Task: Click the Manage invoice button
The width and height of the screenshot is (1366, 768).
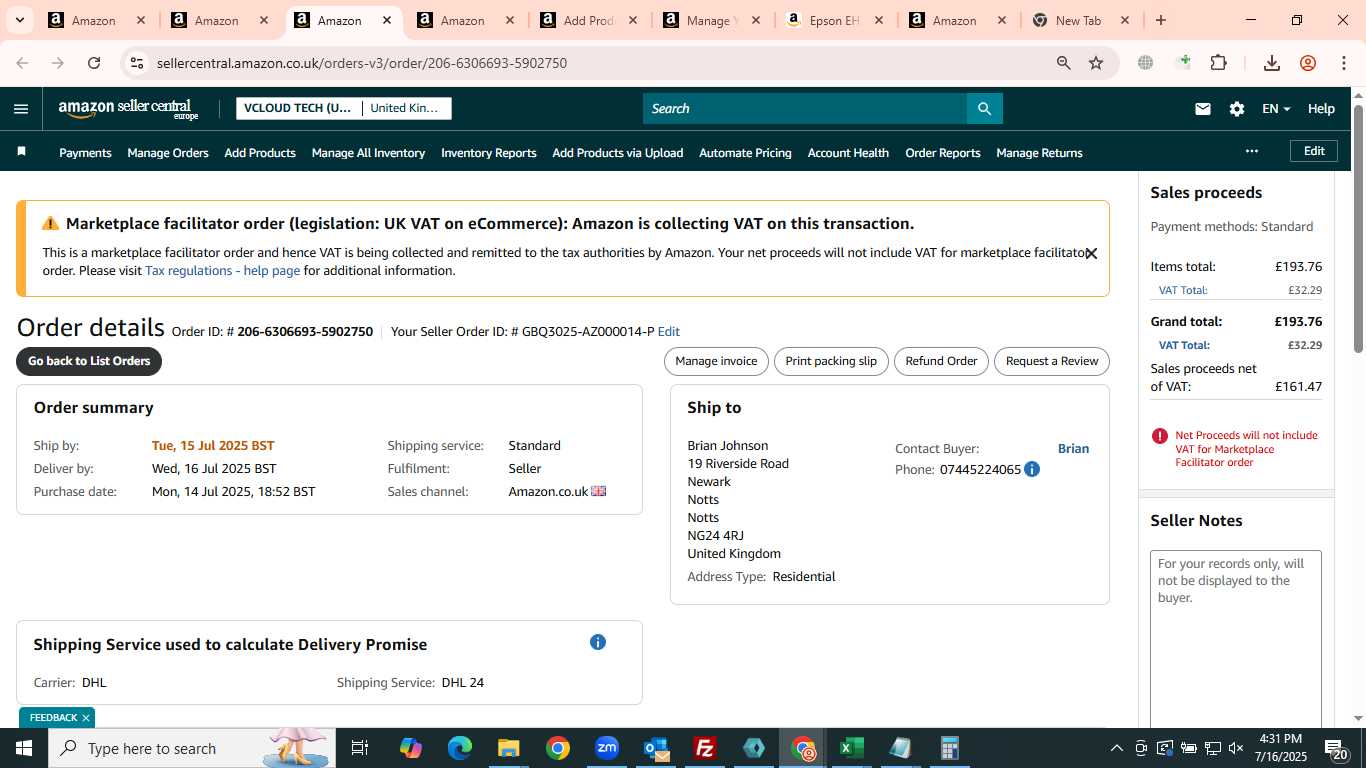Action: click(x=716, y=361)
